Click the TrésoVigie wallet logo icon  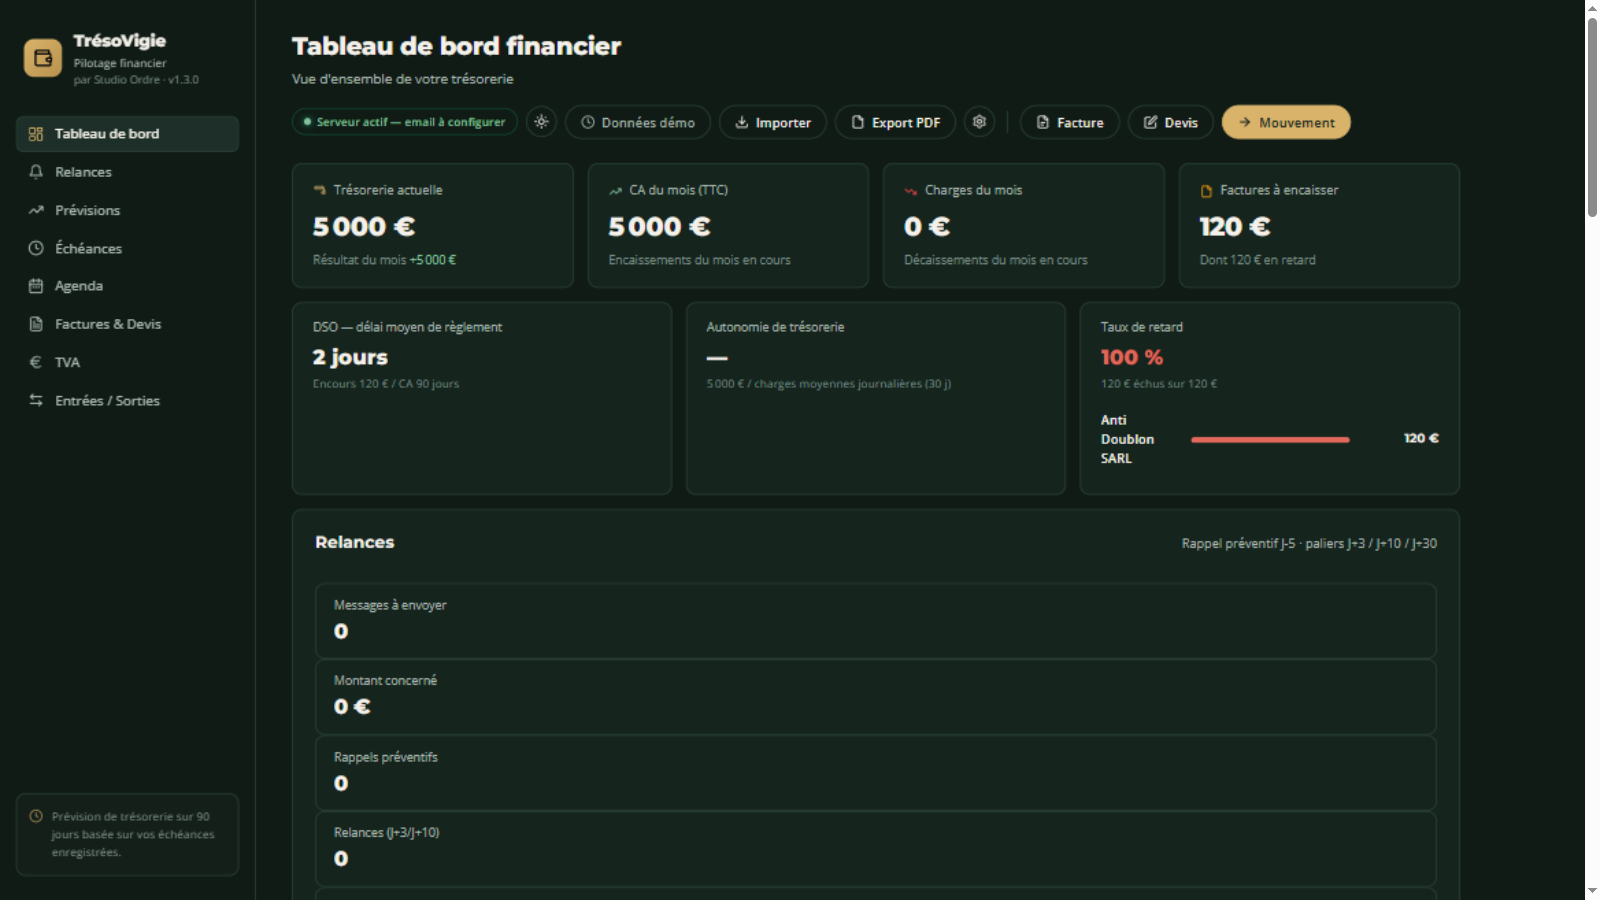point(43,58)
